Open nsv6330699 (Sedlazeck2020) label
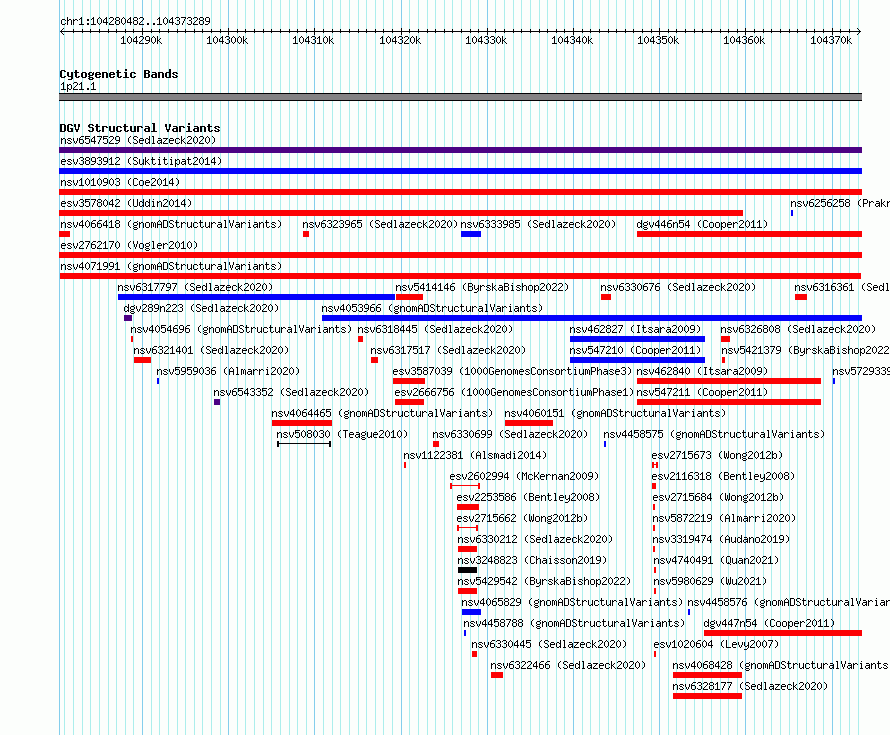 [510, 434]
